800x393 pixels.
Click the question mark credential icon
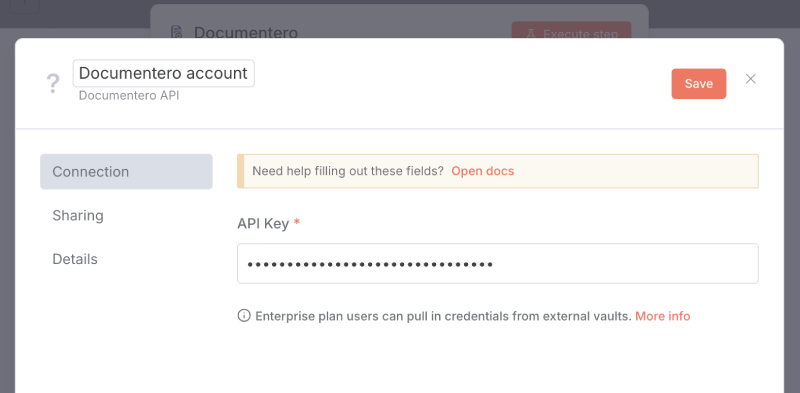click(53, 84)
